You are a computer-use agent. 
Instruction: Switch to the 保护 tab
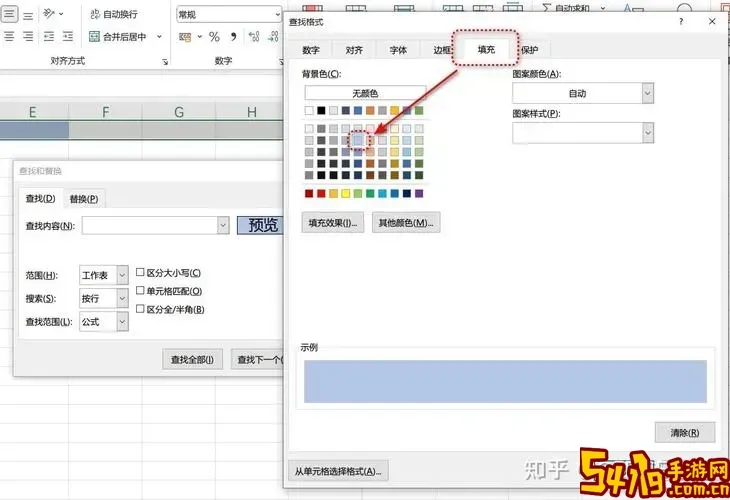pyautogui.click(x=529, y=50)
